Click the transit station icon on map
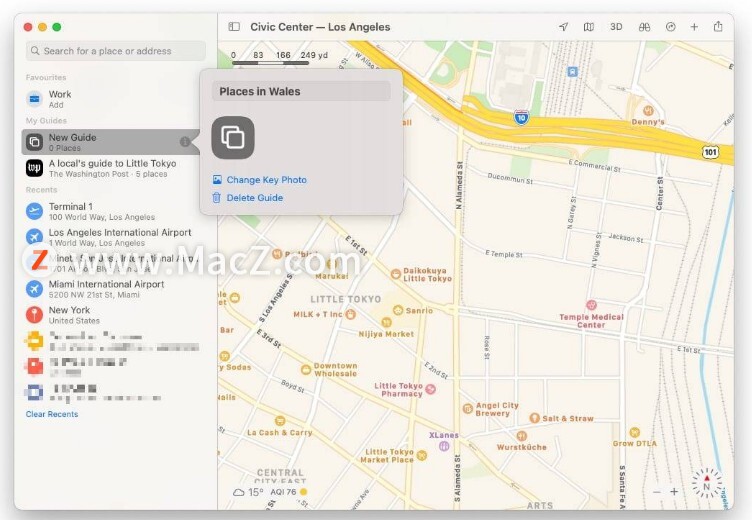 [x=572, y=72]
